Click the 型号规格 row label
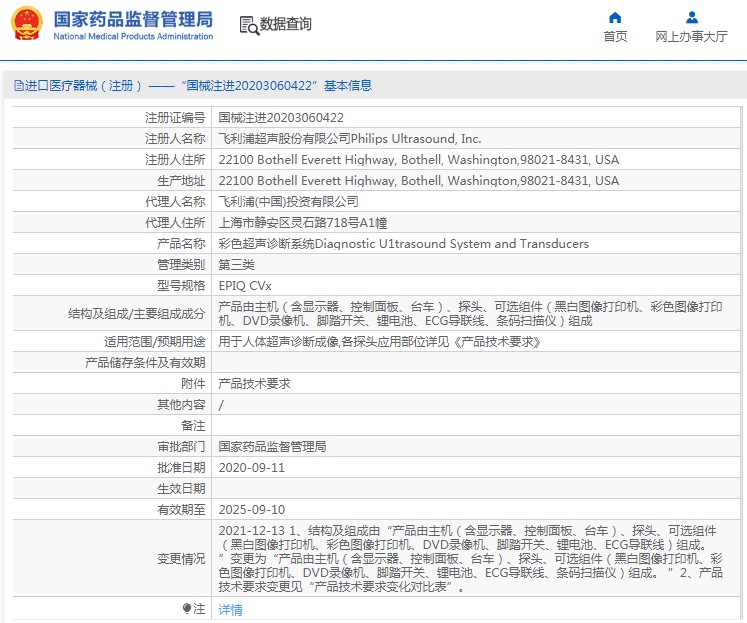747x623 pixels. tap(181, 286)
